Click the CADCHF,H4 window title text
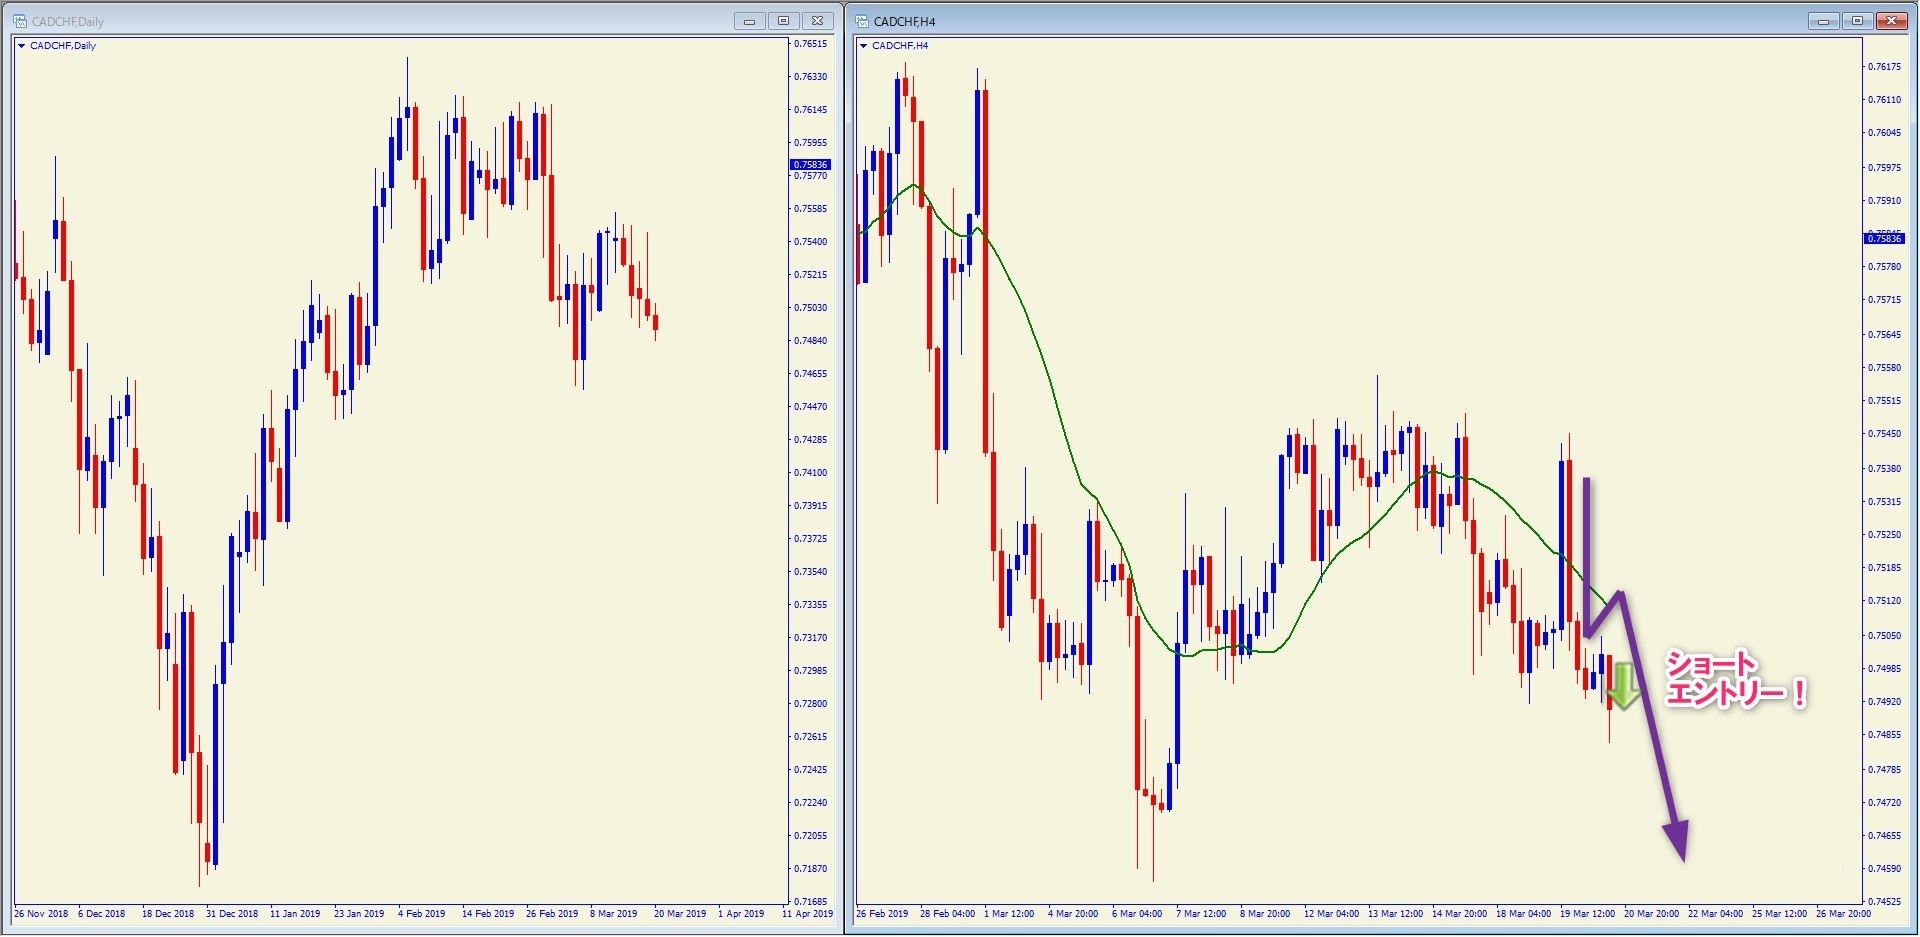Viewport: 1920px width, 937px height. [904, 21]
